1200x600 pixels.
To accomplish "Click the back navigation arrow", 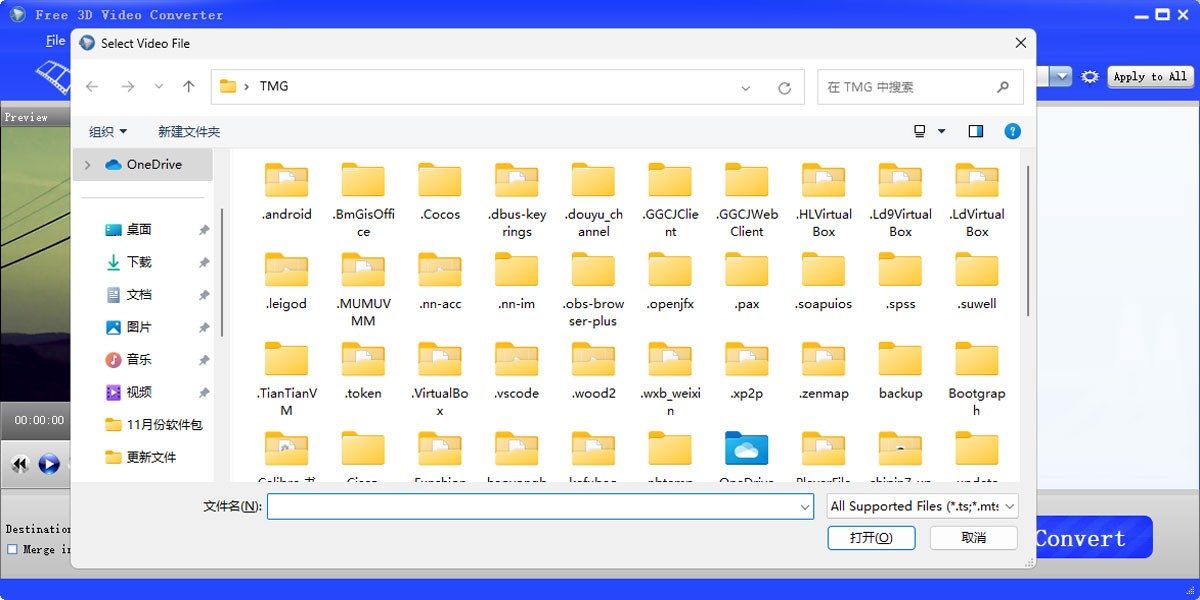I will pyautogui.click(x=92, y=86).
